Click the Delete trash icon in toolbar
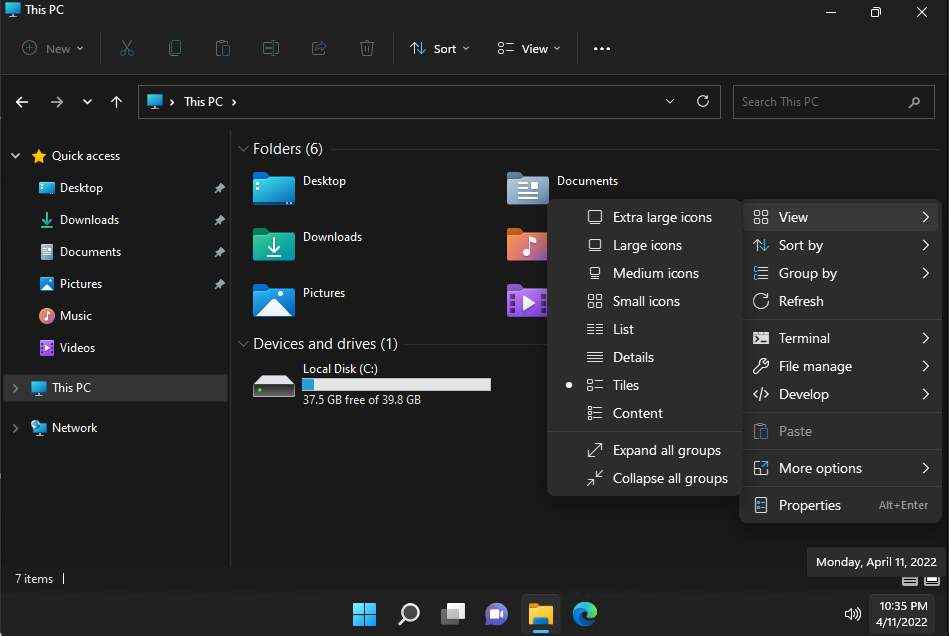This screenshot has height=636, width=949. tap(367, 48)
